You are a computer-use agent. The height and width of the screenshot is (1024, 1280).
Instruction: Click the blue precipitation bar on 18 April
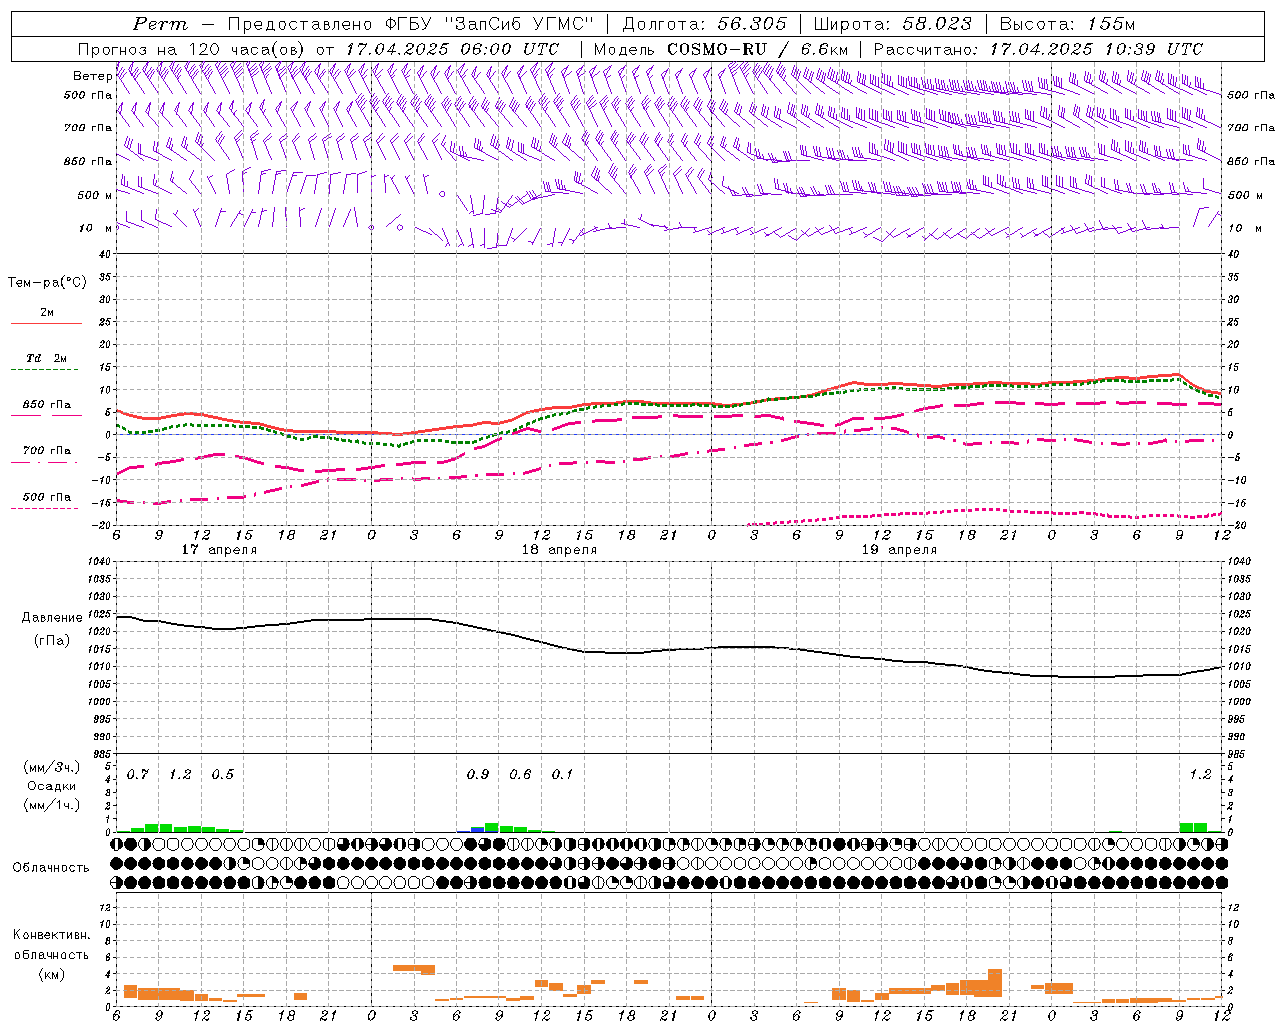click(x=478, y=830)
